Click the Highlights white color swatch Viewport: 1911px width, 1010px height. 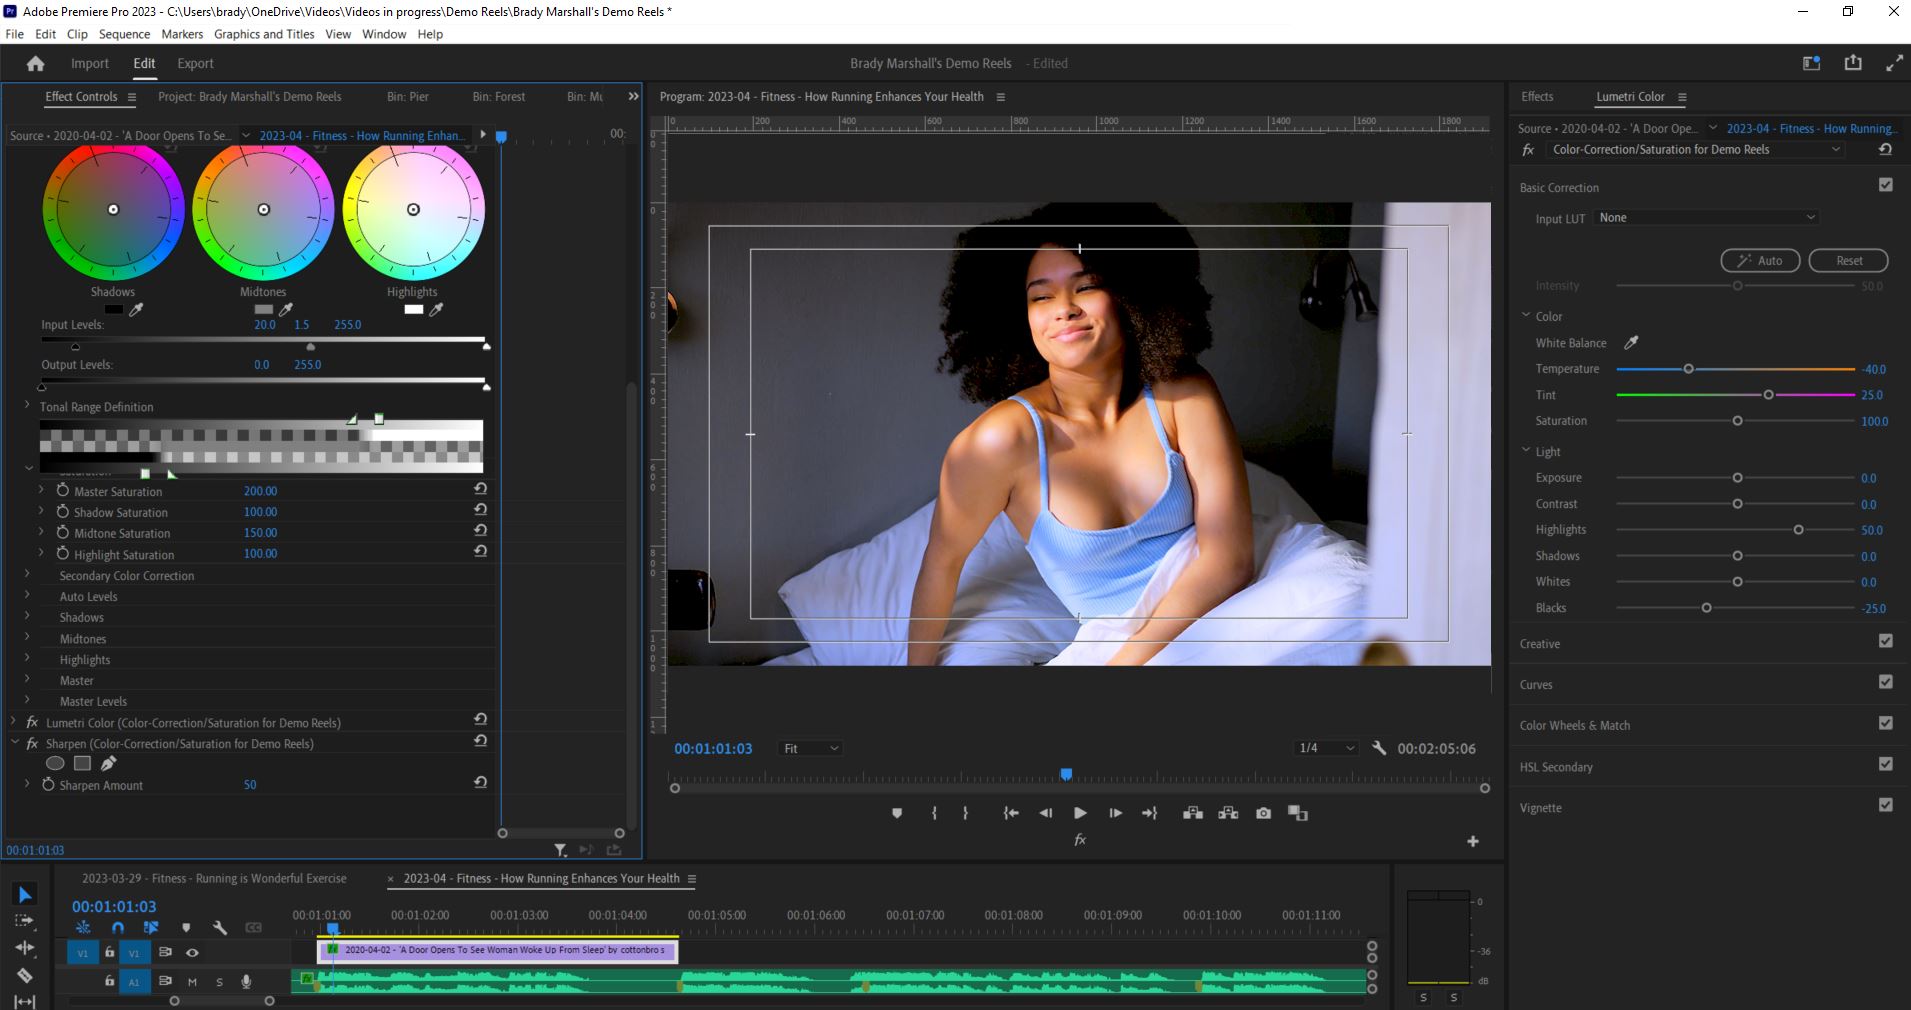pos(413,310)
